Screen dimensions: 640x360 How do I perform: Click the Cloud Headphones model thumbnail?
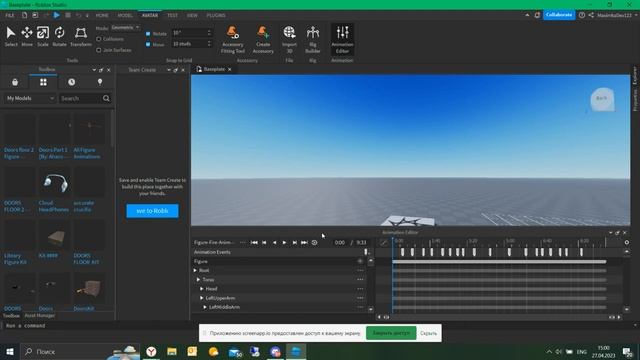[x=55, y=183]
